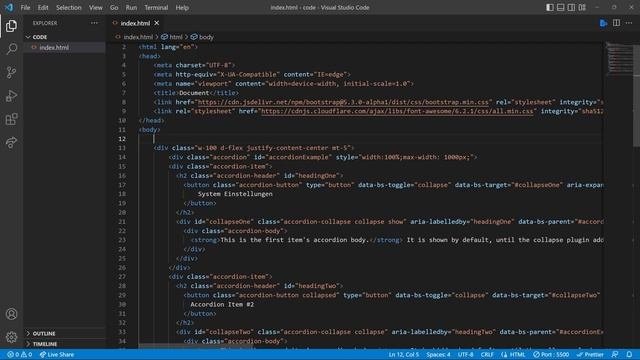Open the Selection menu
The image size is (640, 360).
69,7
